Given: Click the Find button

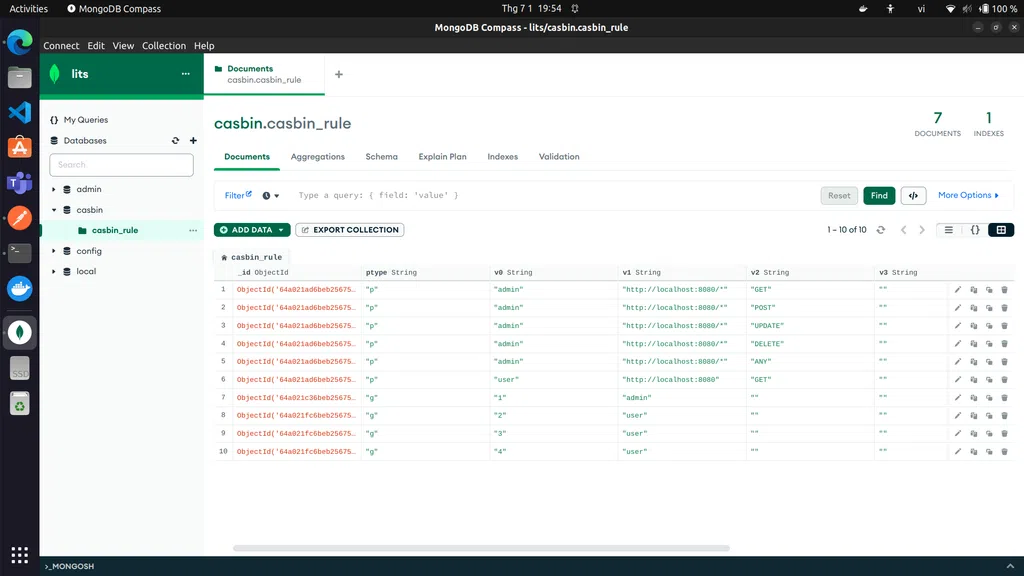Looking at the screenshot, I should pos(879,196).
